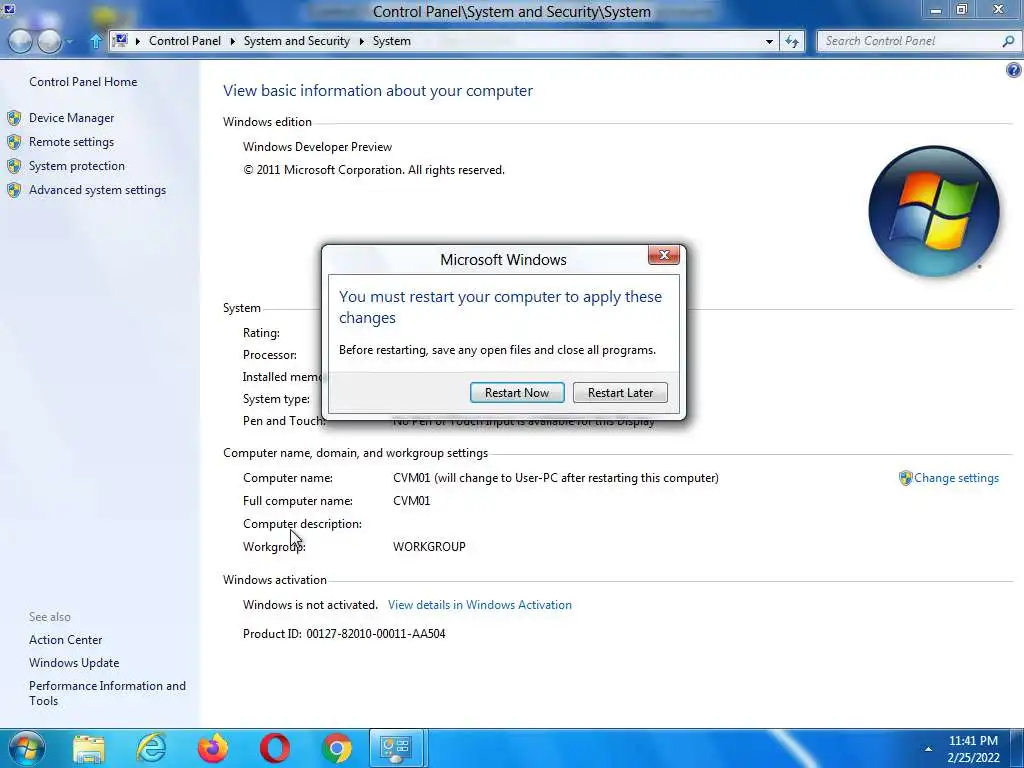The height and width of the screenshot is (768, 1024).
Task: Click the shield icon next to Change settings
Action: pyautogui.click(x=905, y=478)
